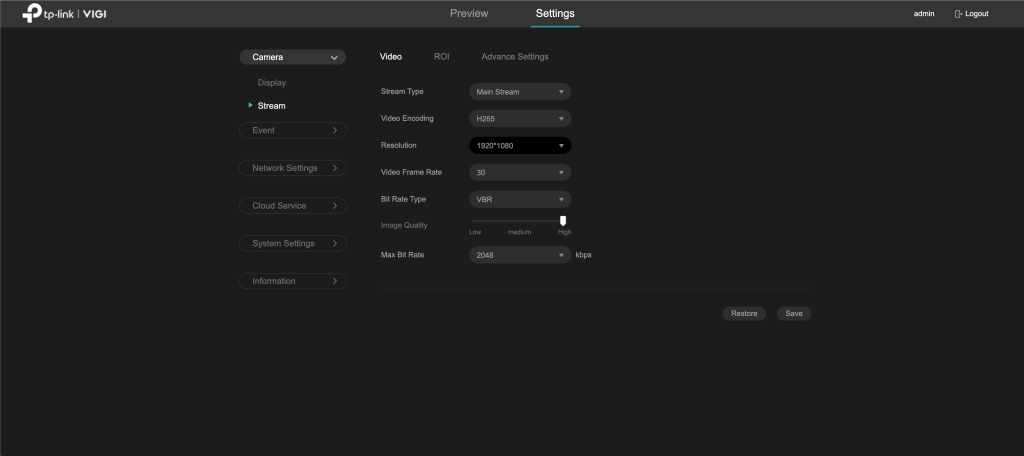Click the admin account name
This screenshot has height=456, width=1024.
[923, 14]
